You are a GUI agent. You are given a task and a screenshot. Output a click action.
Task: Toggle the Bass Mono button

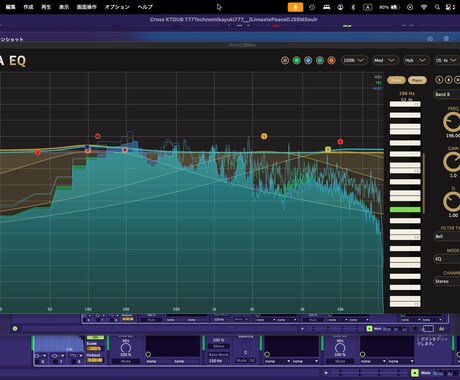[x=219, y=355]
